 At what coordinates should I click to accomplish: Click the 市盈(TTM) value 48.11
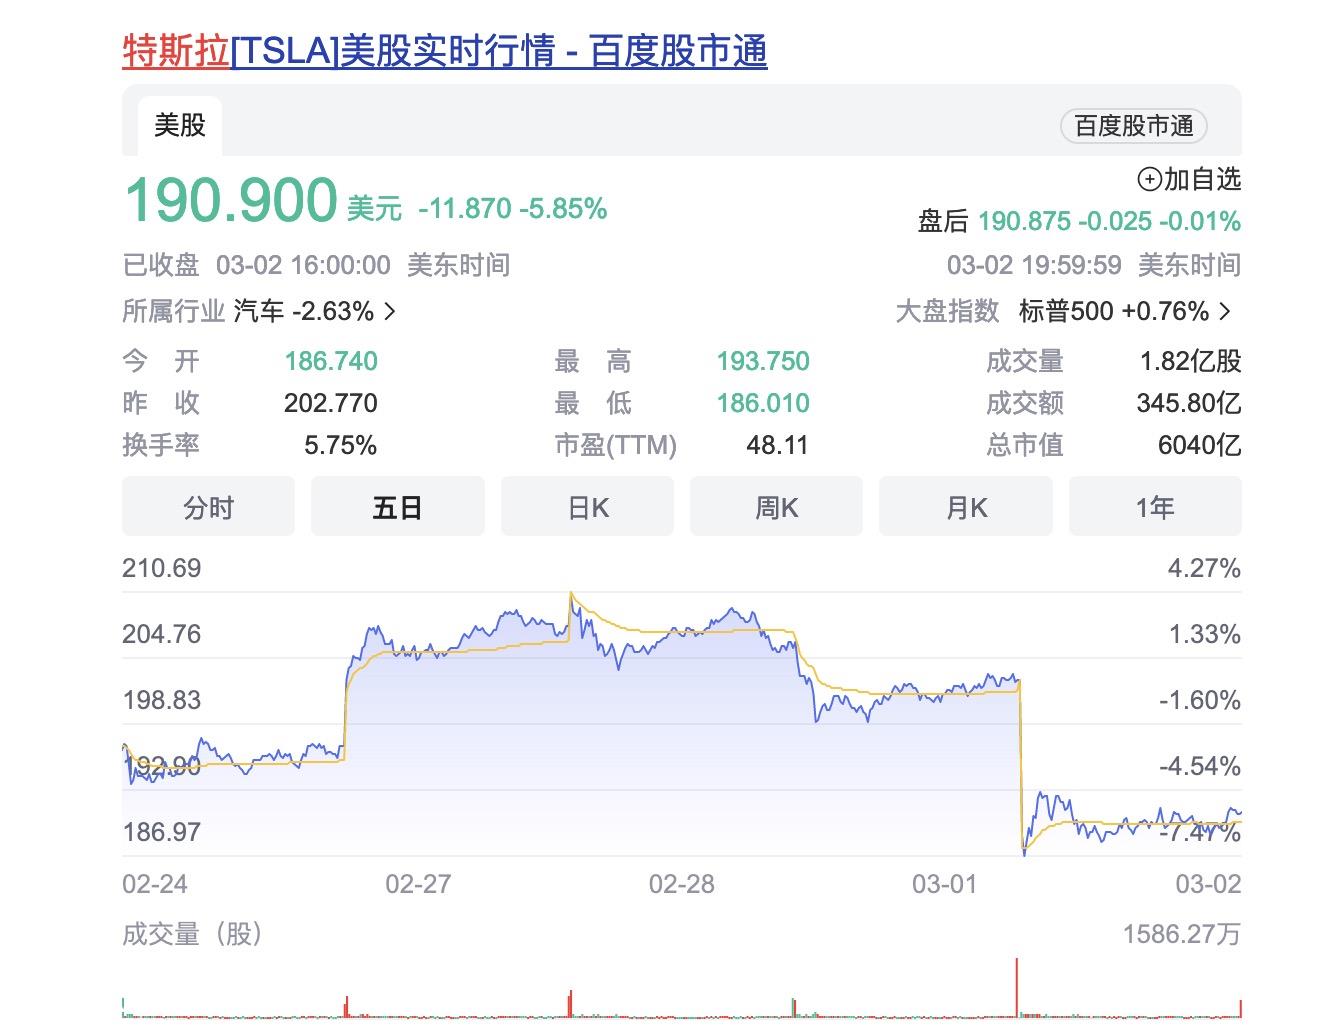(x=777, y=445)
